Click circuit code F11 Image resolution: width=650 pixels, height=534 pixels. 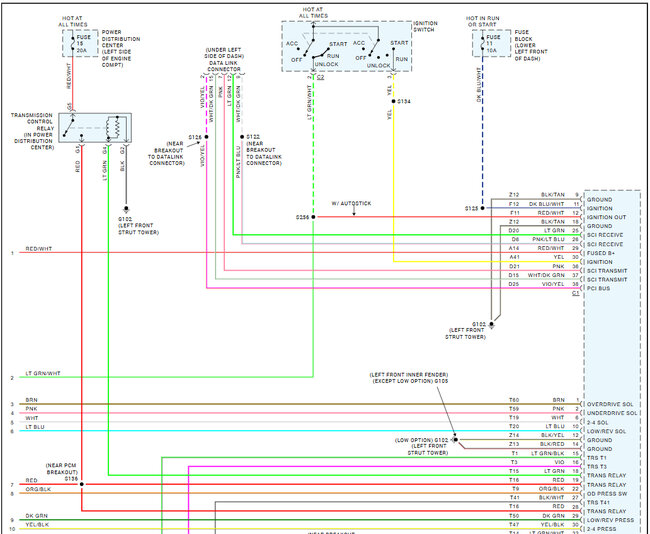[514, 213]
